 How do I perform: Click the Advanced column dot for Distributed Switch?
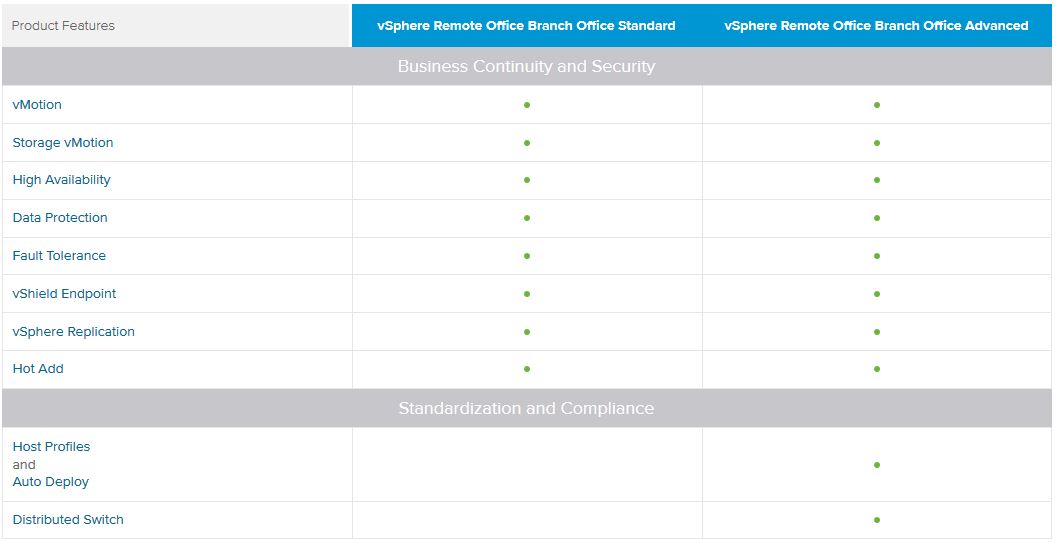pyautogui.click(x=876, y=520)
